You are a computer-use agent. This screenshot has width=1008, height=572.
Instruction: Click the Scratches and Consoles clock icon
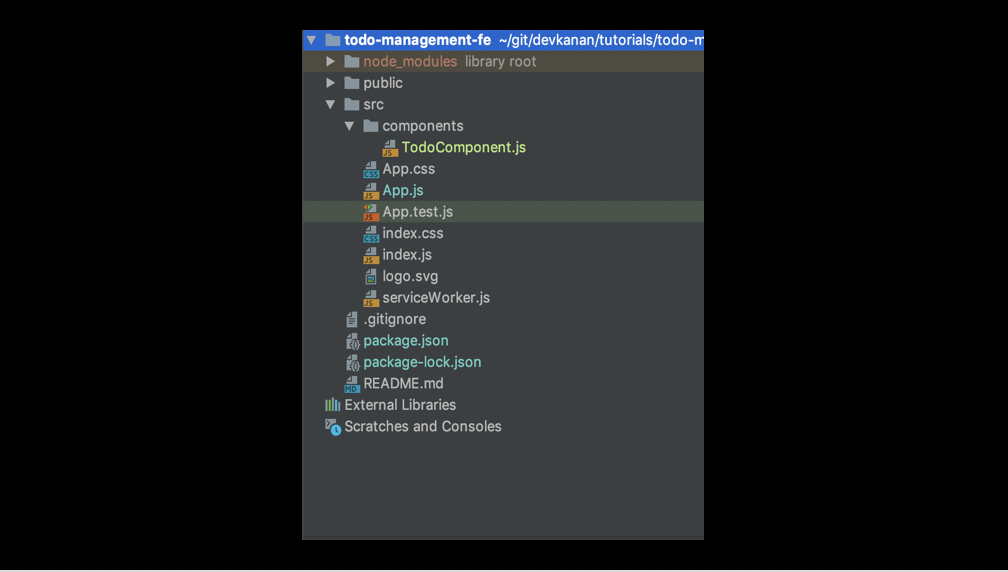(x=333, y=427)
